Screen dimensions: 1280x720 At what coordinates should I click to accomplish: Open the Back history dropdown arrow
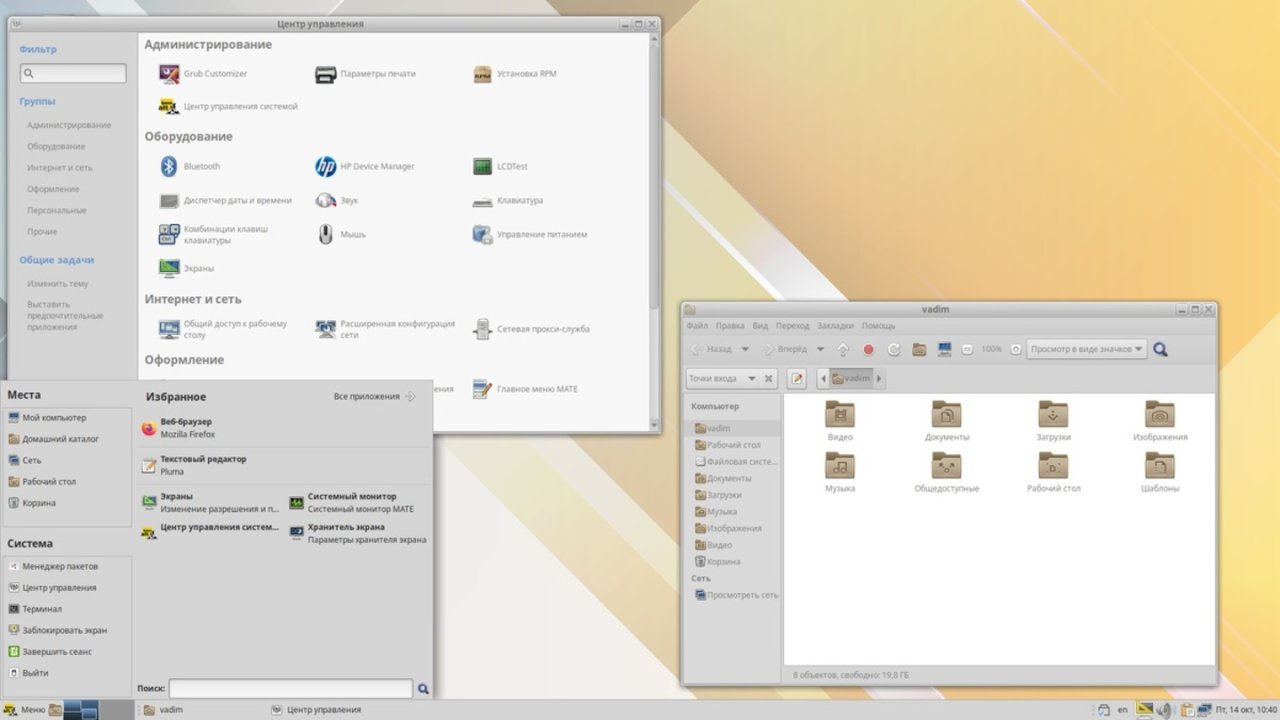pos(745,349)
